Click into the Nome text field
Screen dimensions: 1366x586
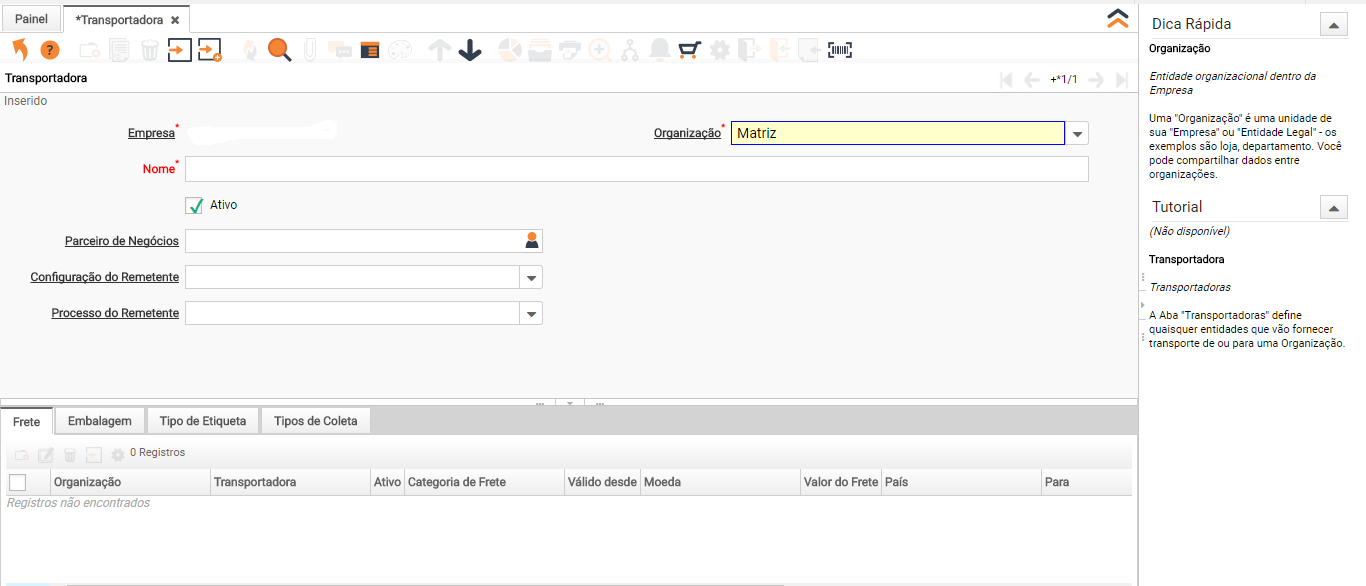pos(636,169)
